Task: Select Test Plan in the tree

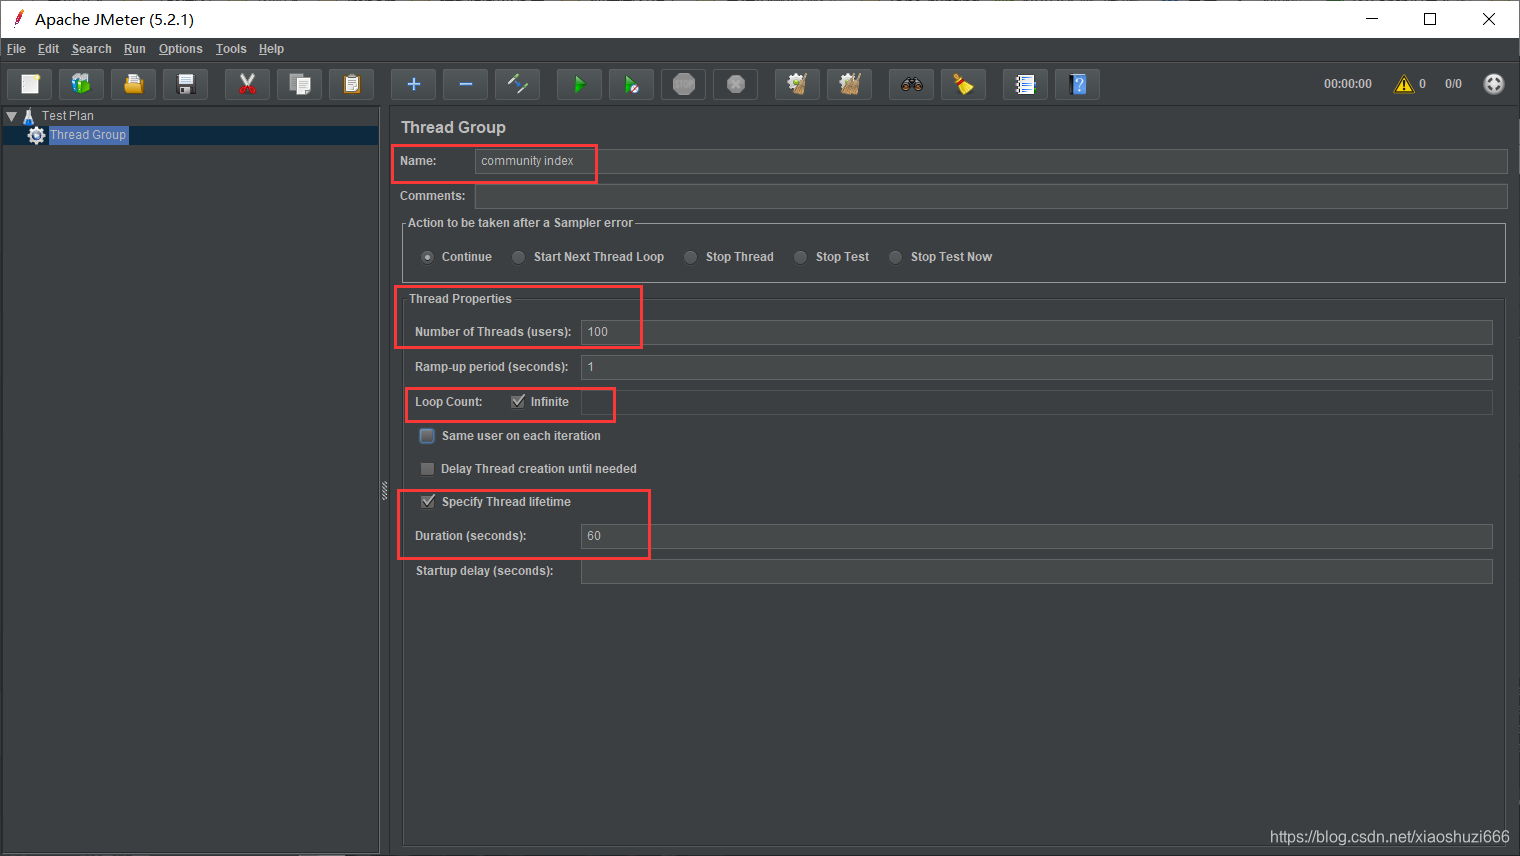Action: tap(67, 116)
